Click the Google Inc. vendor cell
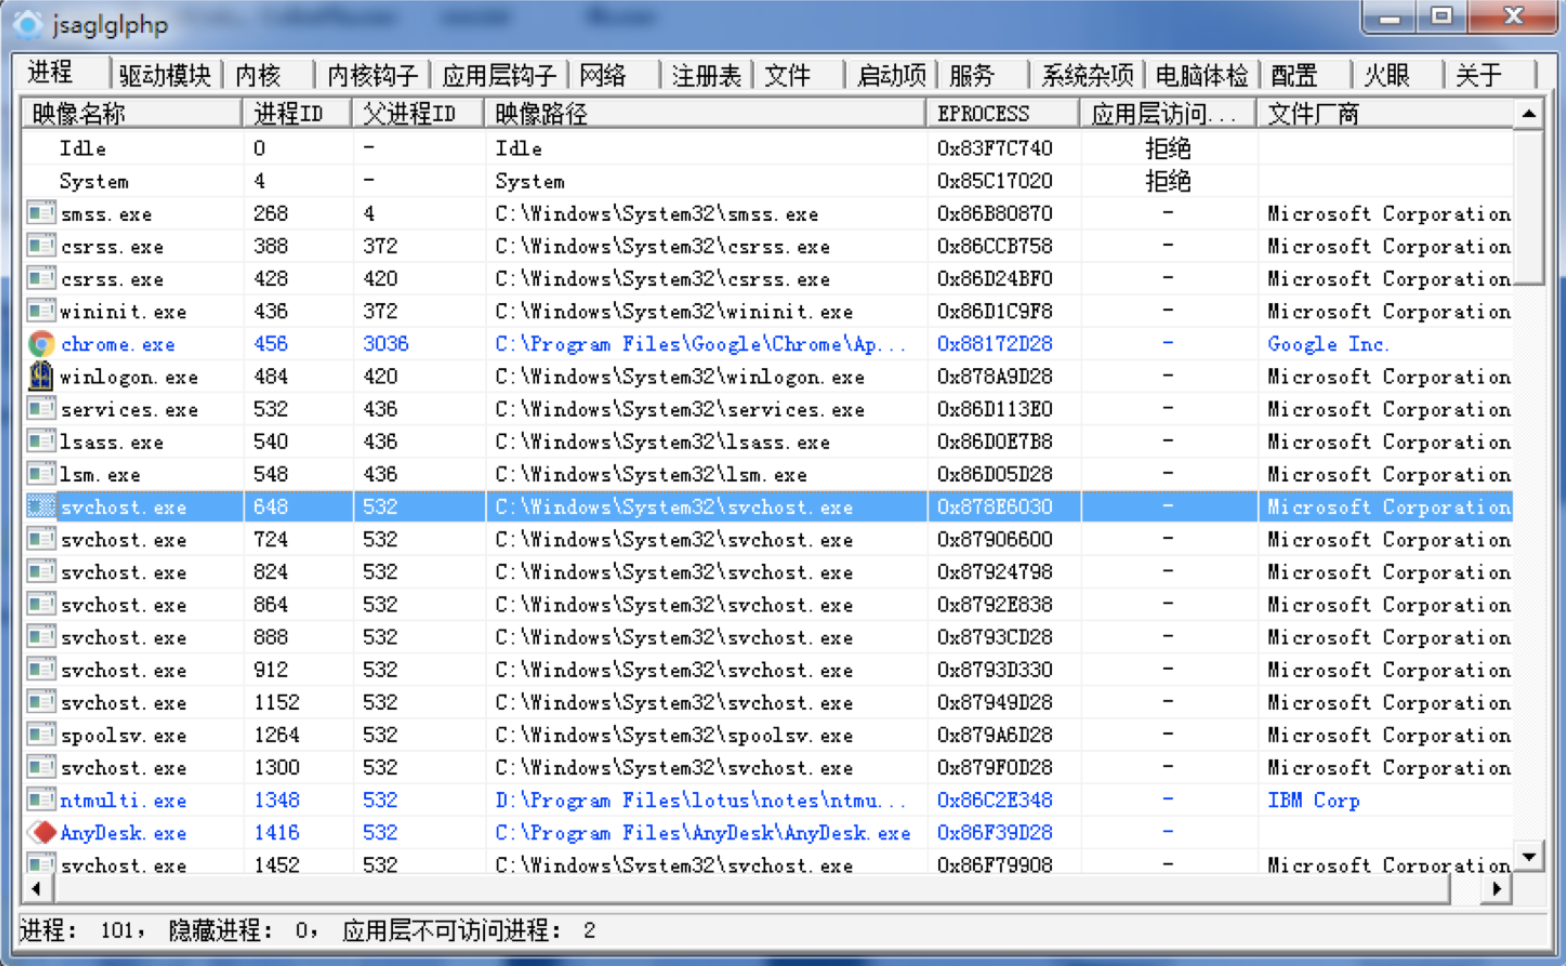Screen dimensions: 1566x966 point(1327,344)
